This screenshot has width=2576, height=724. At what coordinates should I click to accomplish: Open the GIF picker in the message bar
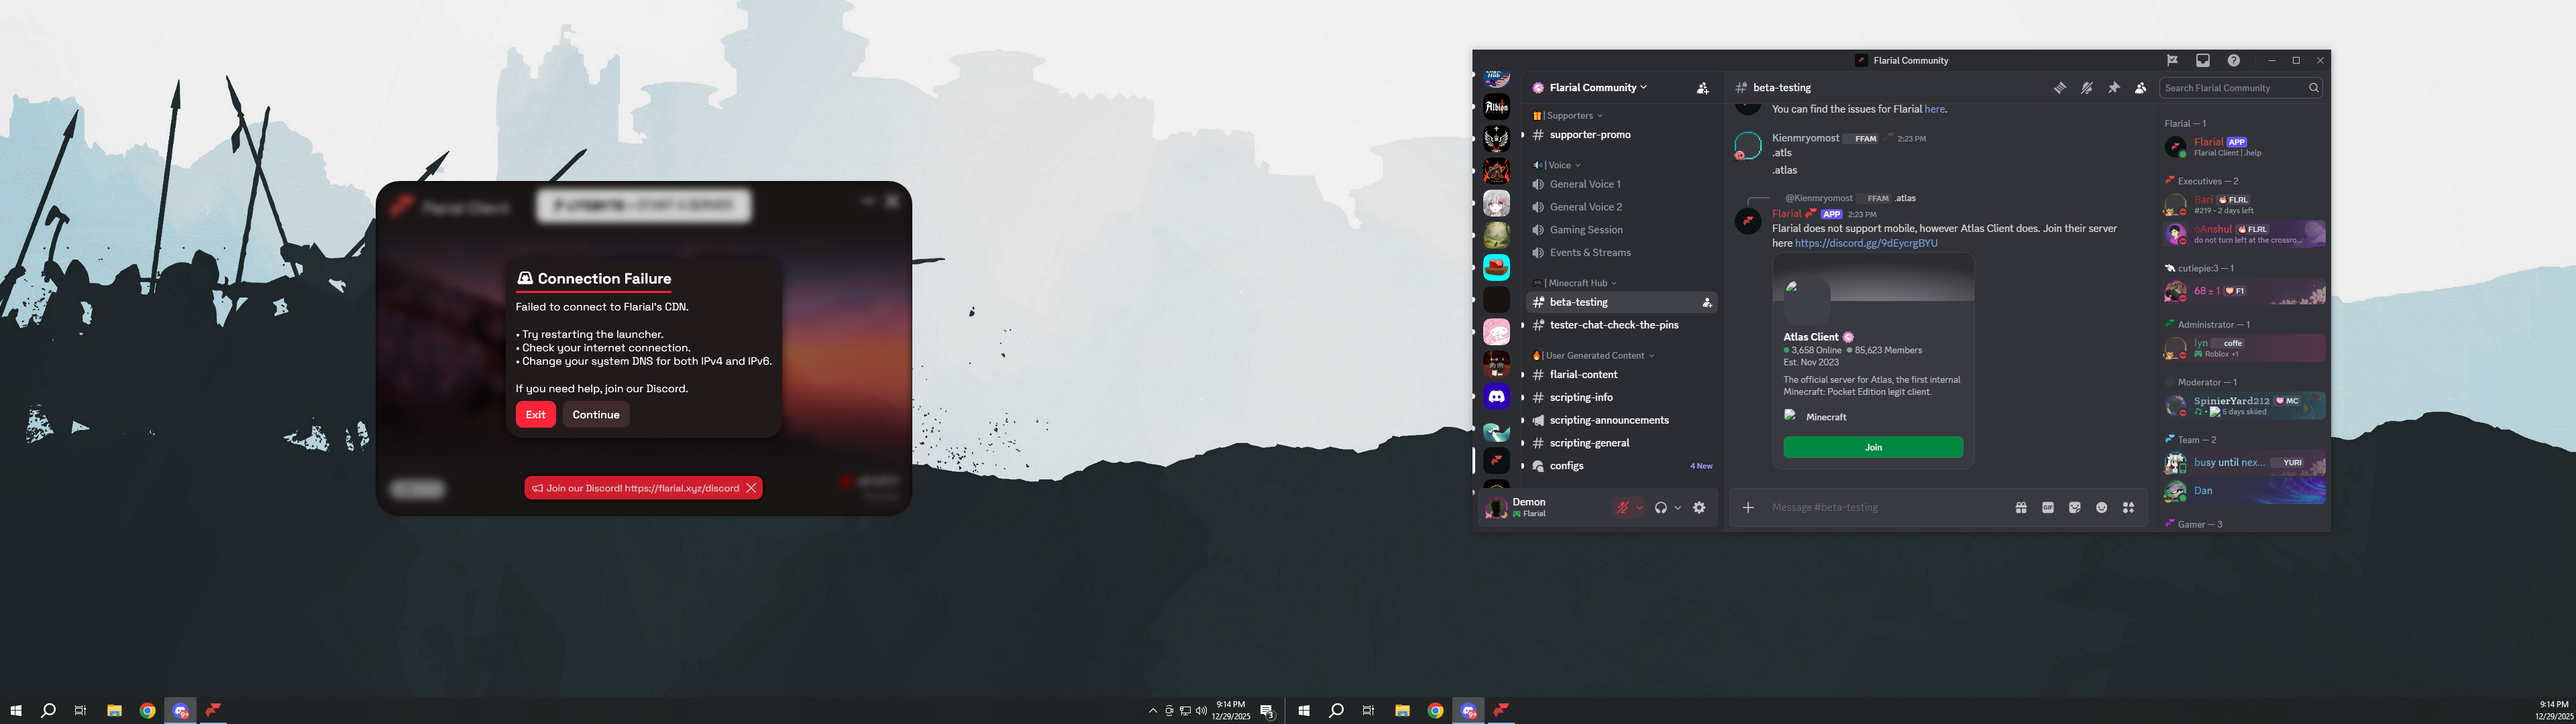point(2048,507)
